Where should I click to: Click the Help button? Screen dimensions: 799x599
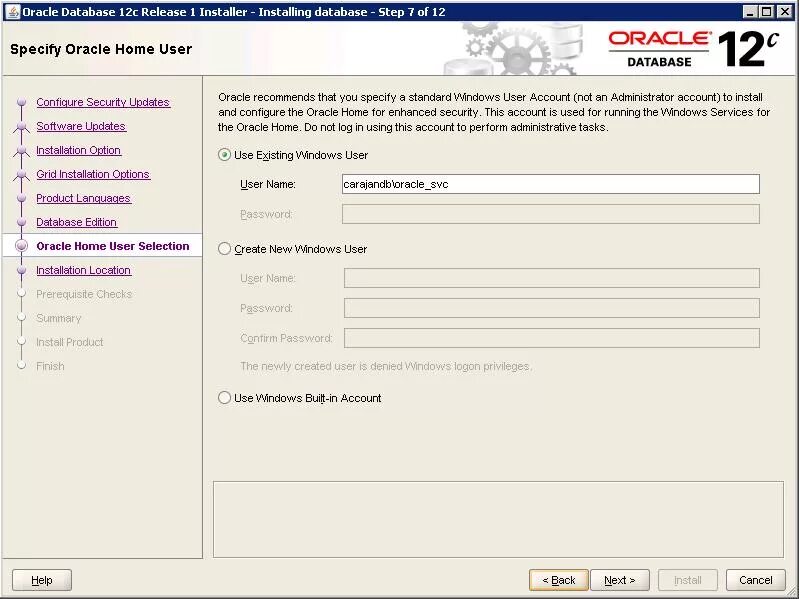42,580
